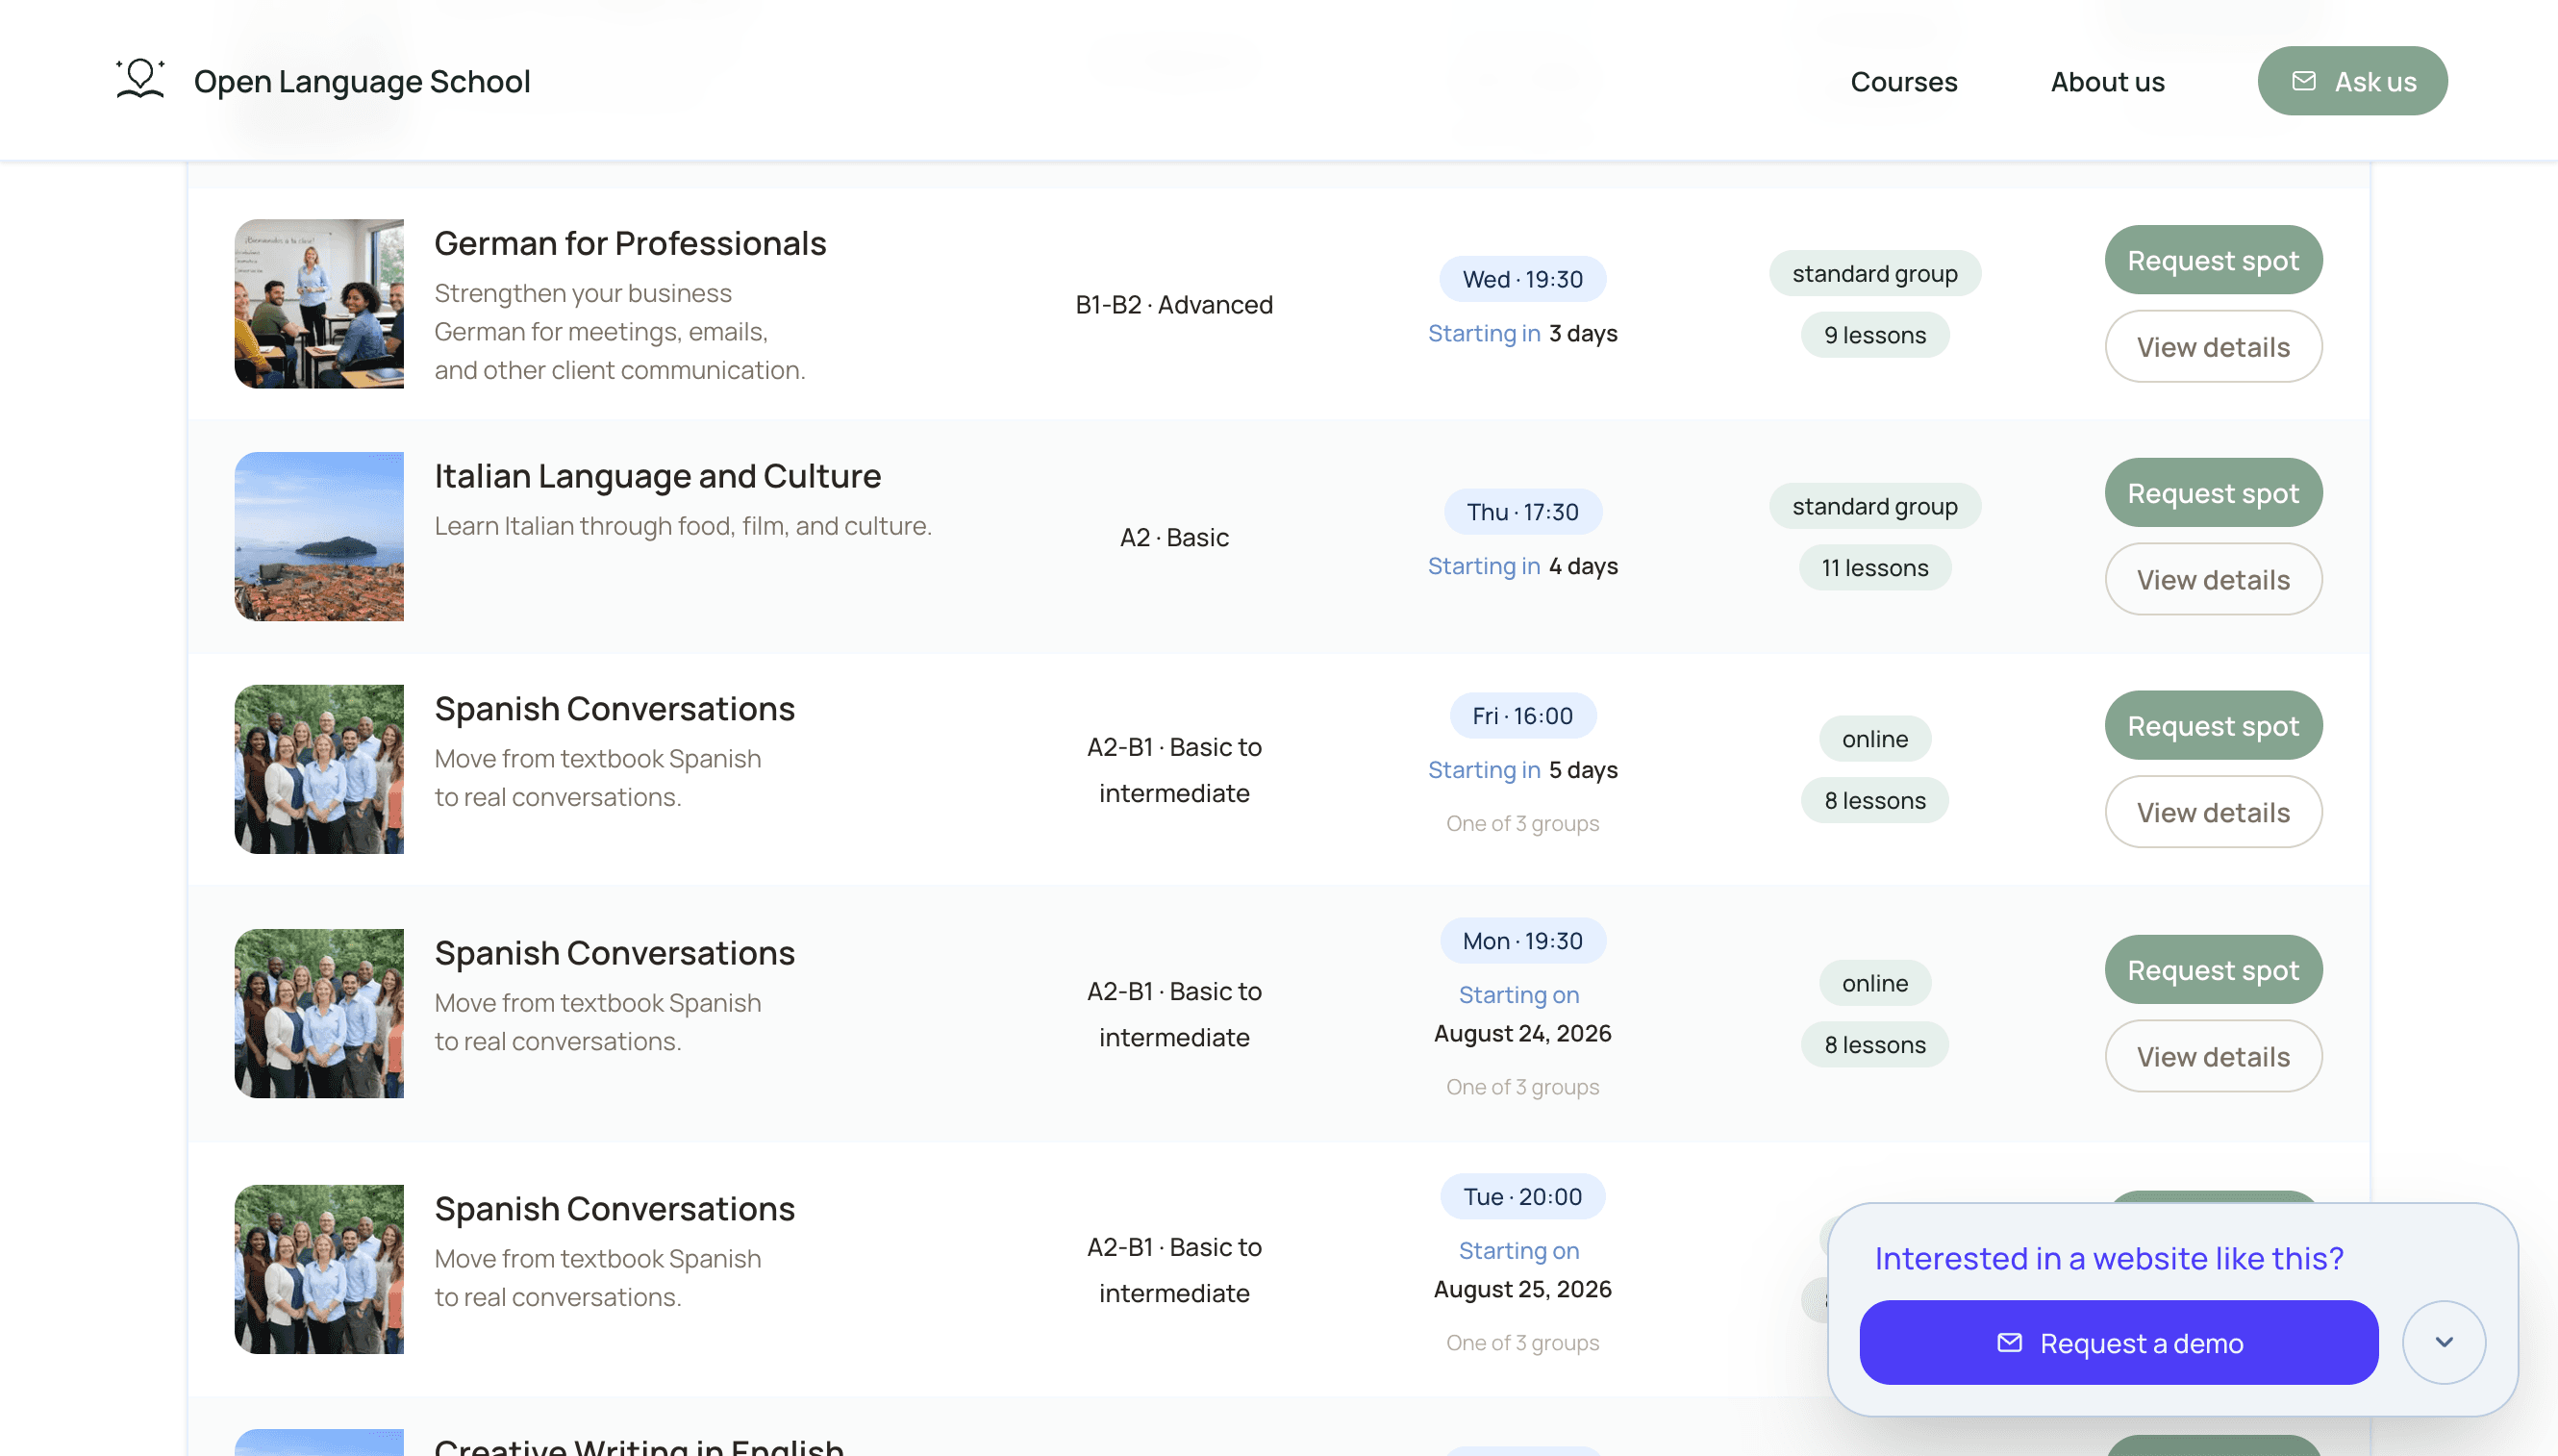The height and width of the screenshot is (1456, 2558).
Task: Click standard group badge for German course
Action: (x=1874, y=273)
